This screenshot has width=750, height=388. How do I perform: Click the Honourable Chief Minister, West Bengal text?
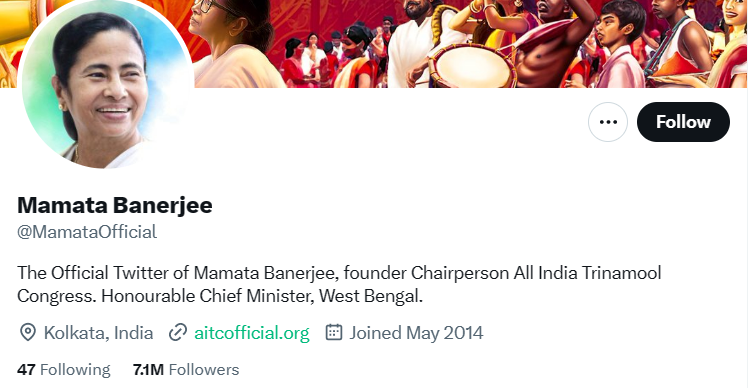point(262,296)
